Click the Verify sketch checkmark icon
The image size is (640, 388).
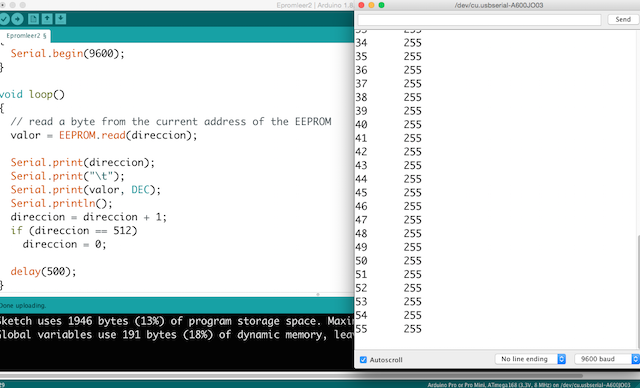(4, 19)
